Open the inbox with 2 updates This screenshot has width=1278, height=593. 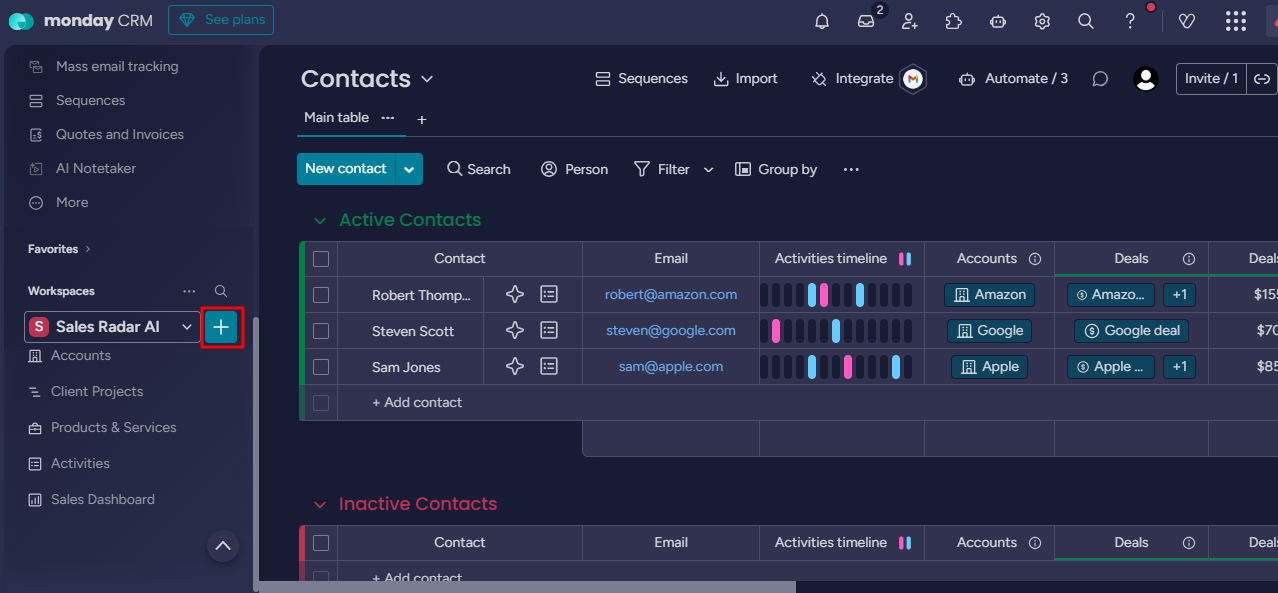(x=866, y=21)
